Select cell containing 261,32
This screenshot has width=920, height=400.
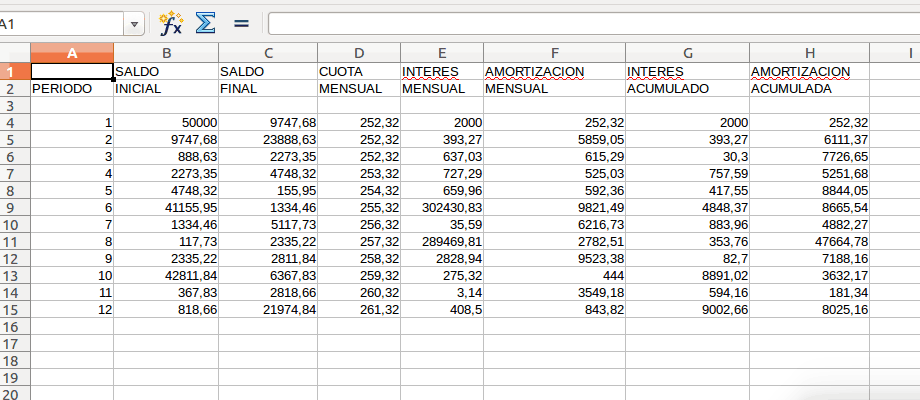pyautogui.click(x=359, y=310)
